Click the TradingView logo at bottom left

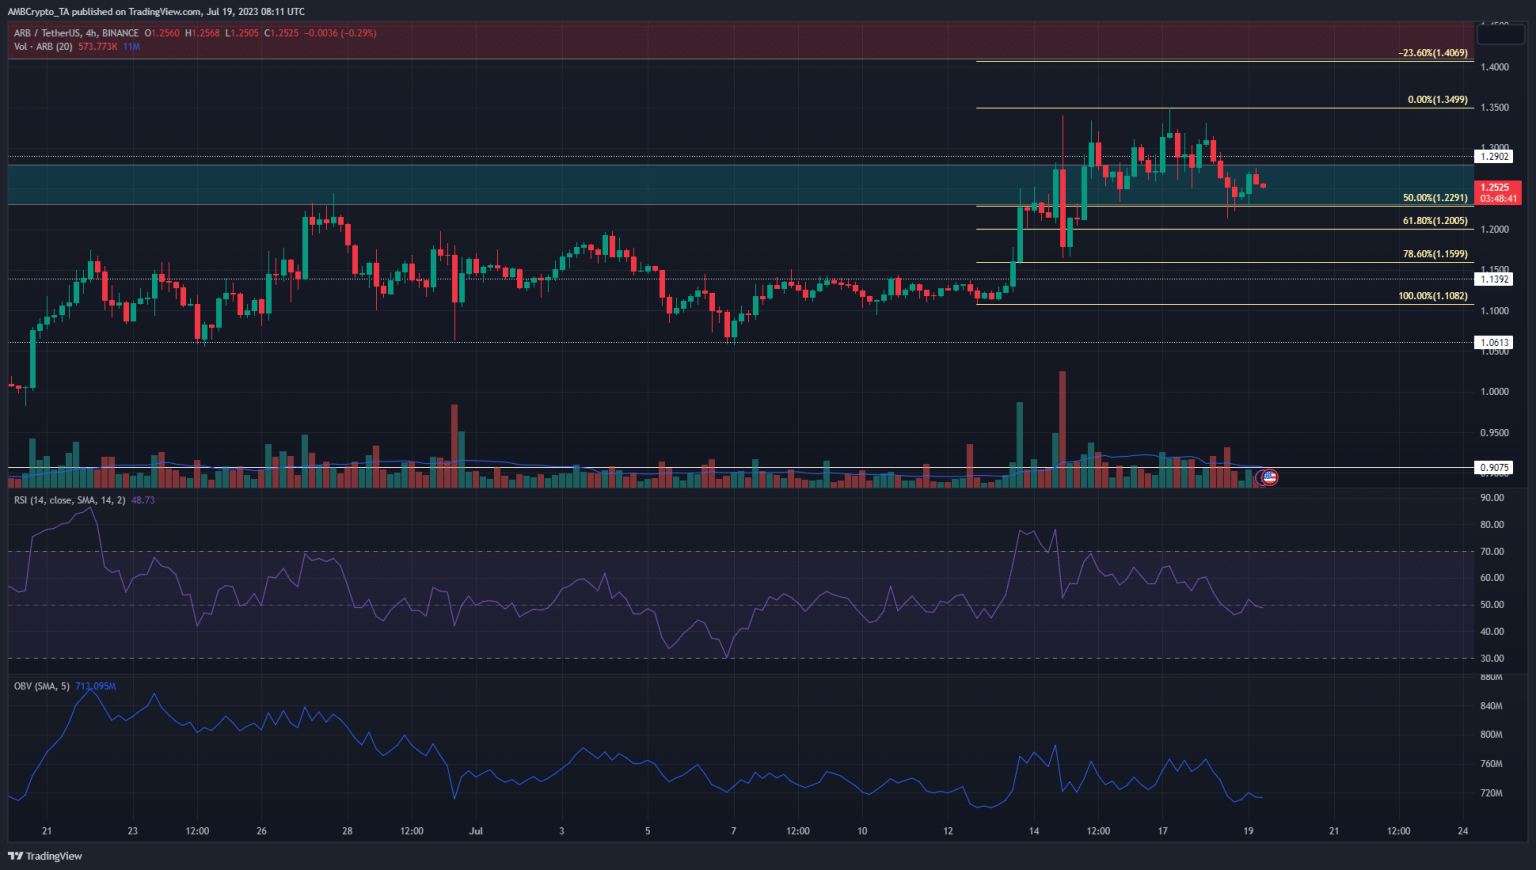point(45,856)
